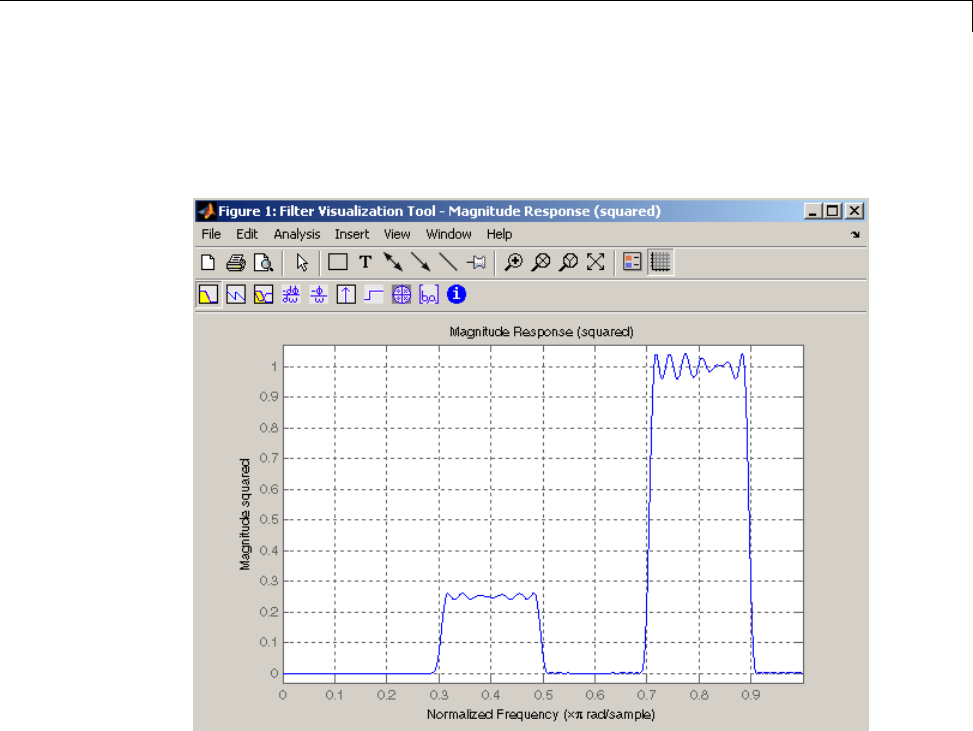The width and height of the screenshot is (973, 731).
Task: Expand the Analysis menu
Action: (x=297, y=234)
